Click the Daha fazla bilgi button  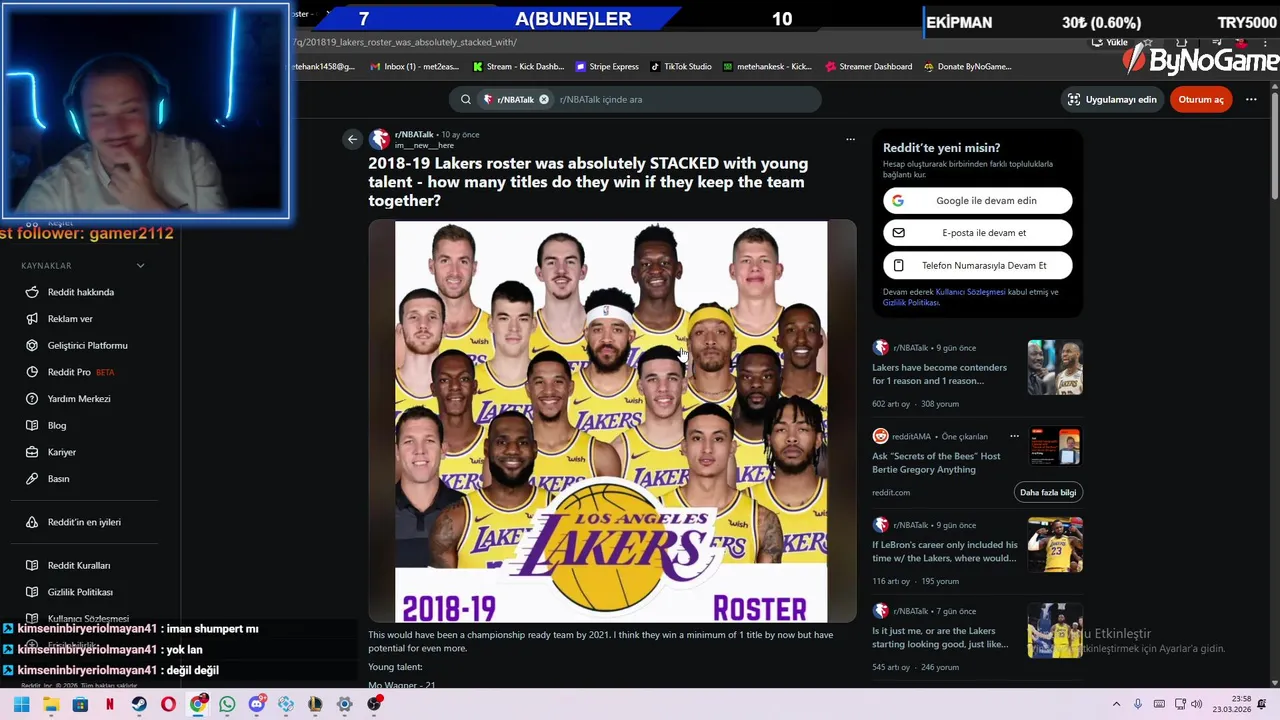point(1048,492)
